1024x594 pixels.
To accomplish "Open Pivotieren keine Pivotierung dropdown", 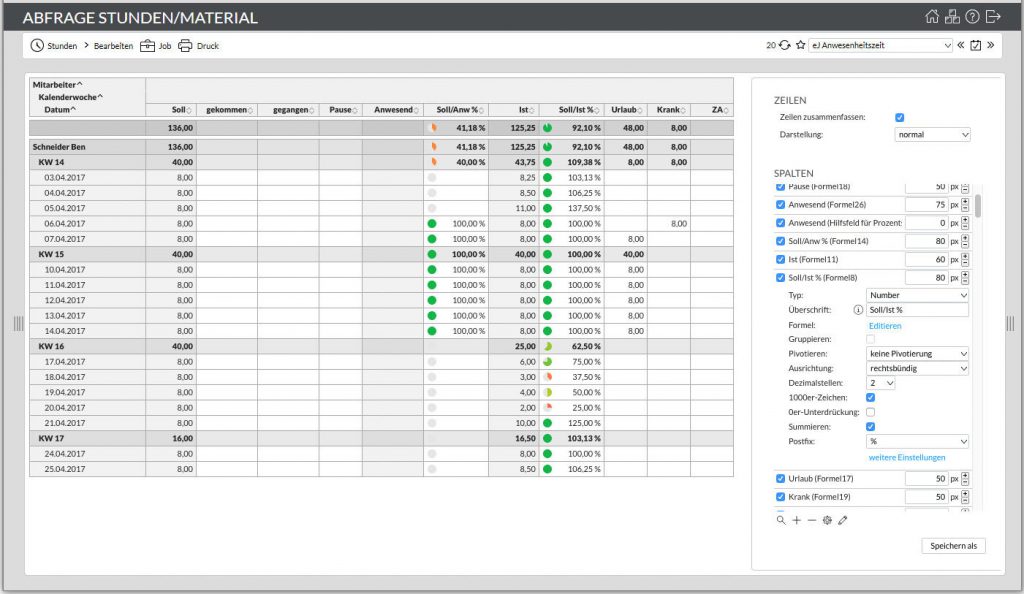I will tap(918, 354).
